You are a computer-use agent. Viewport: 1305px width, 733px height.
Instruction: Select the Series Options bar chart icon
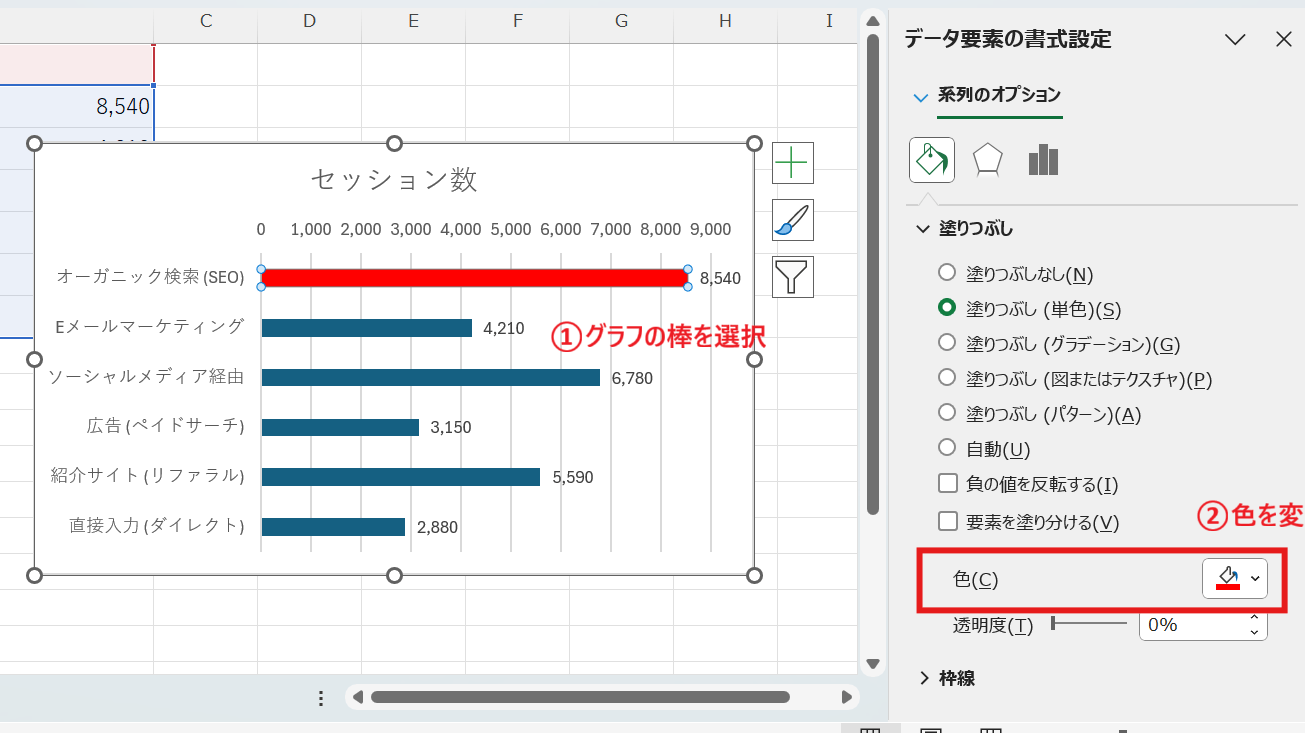pyautogui.click(x=1042, y=159)
